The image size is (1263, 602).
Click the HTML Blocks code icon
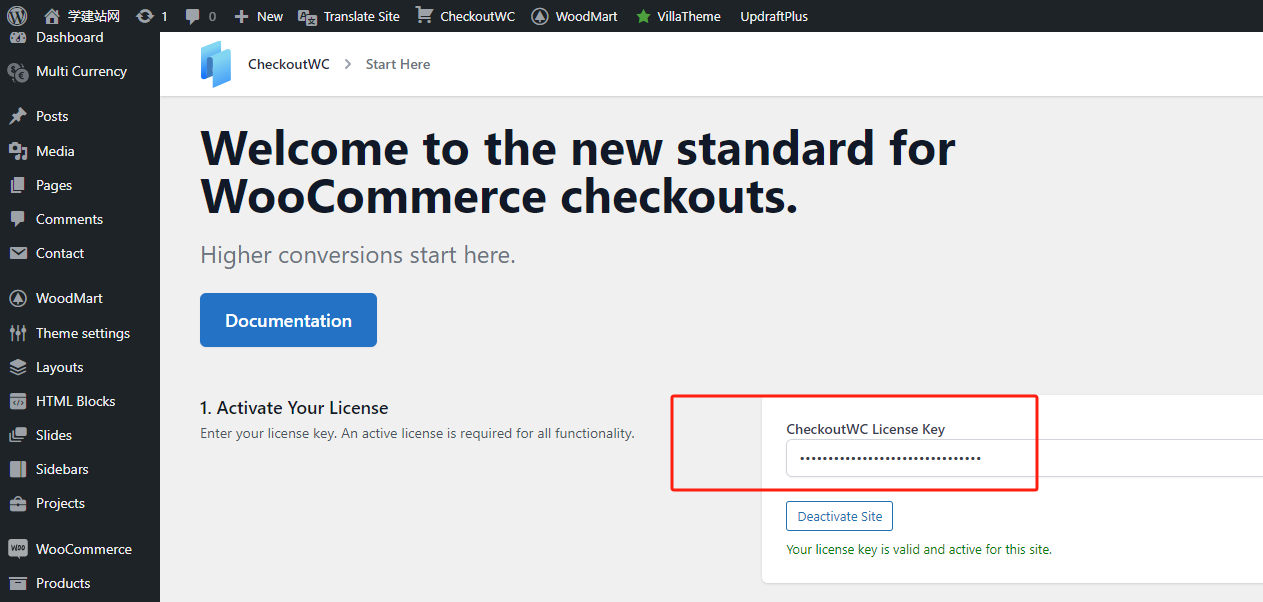[x=18, y=401]
